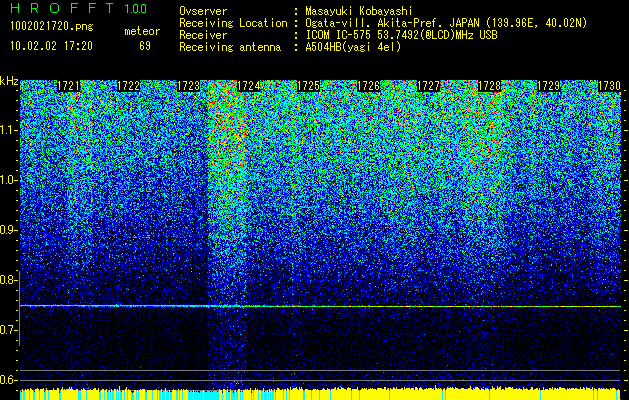
Task: Click the date stamp 10.02.02 17:20
Action: click(x=51, y=46)
